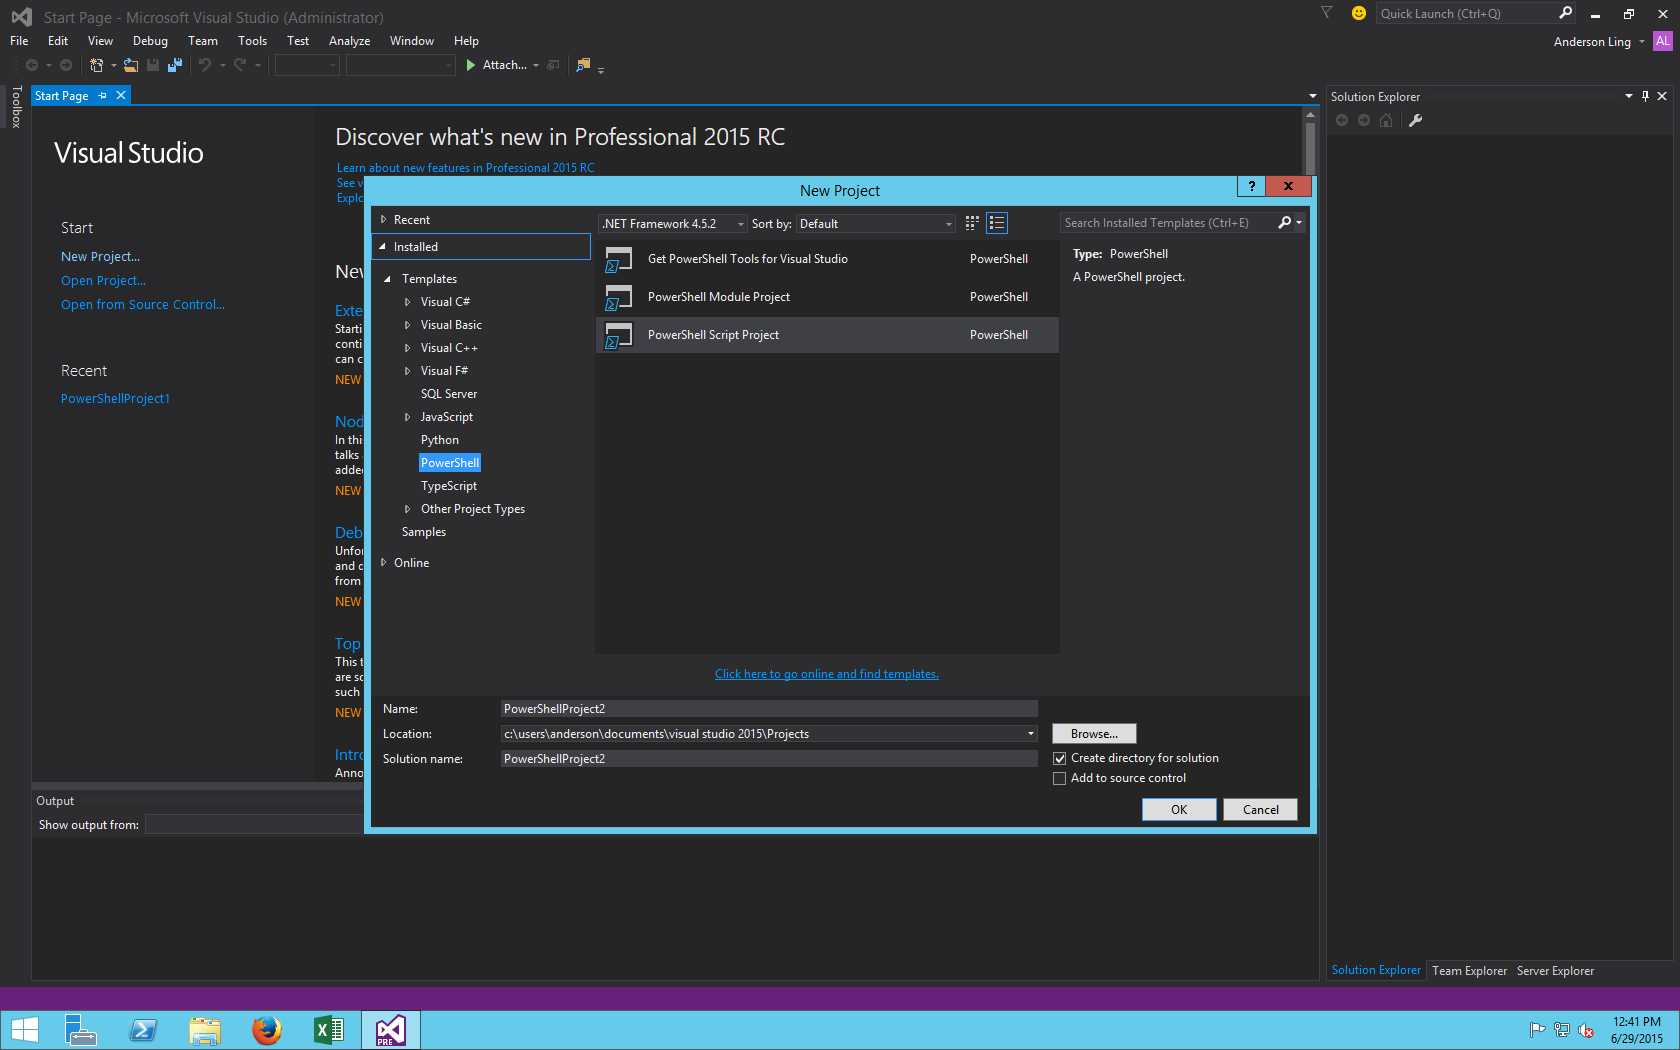Click the green Start arrow next to Attach

pos(470,65)
